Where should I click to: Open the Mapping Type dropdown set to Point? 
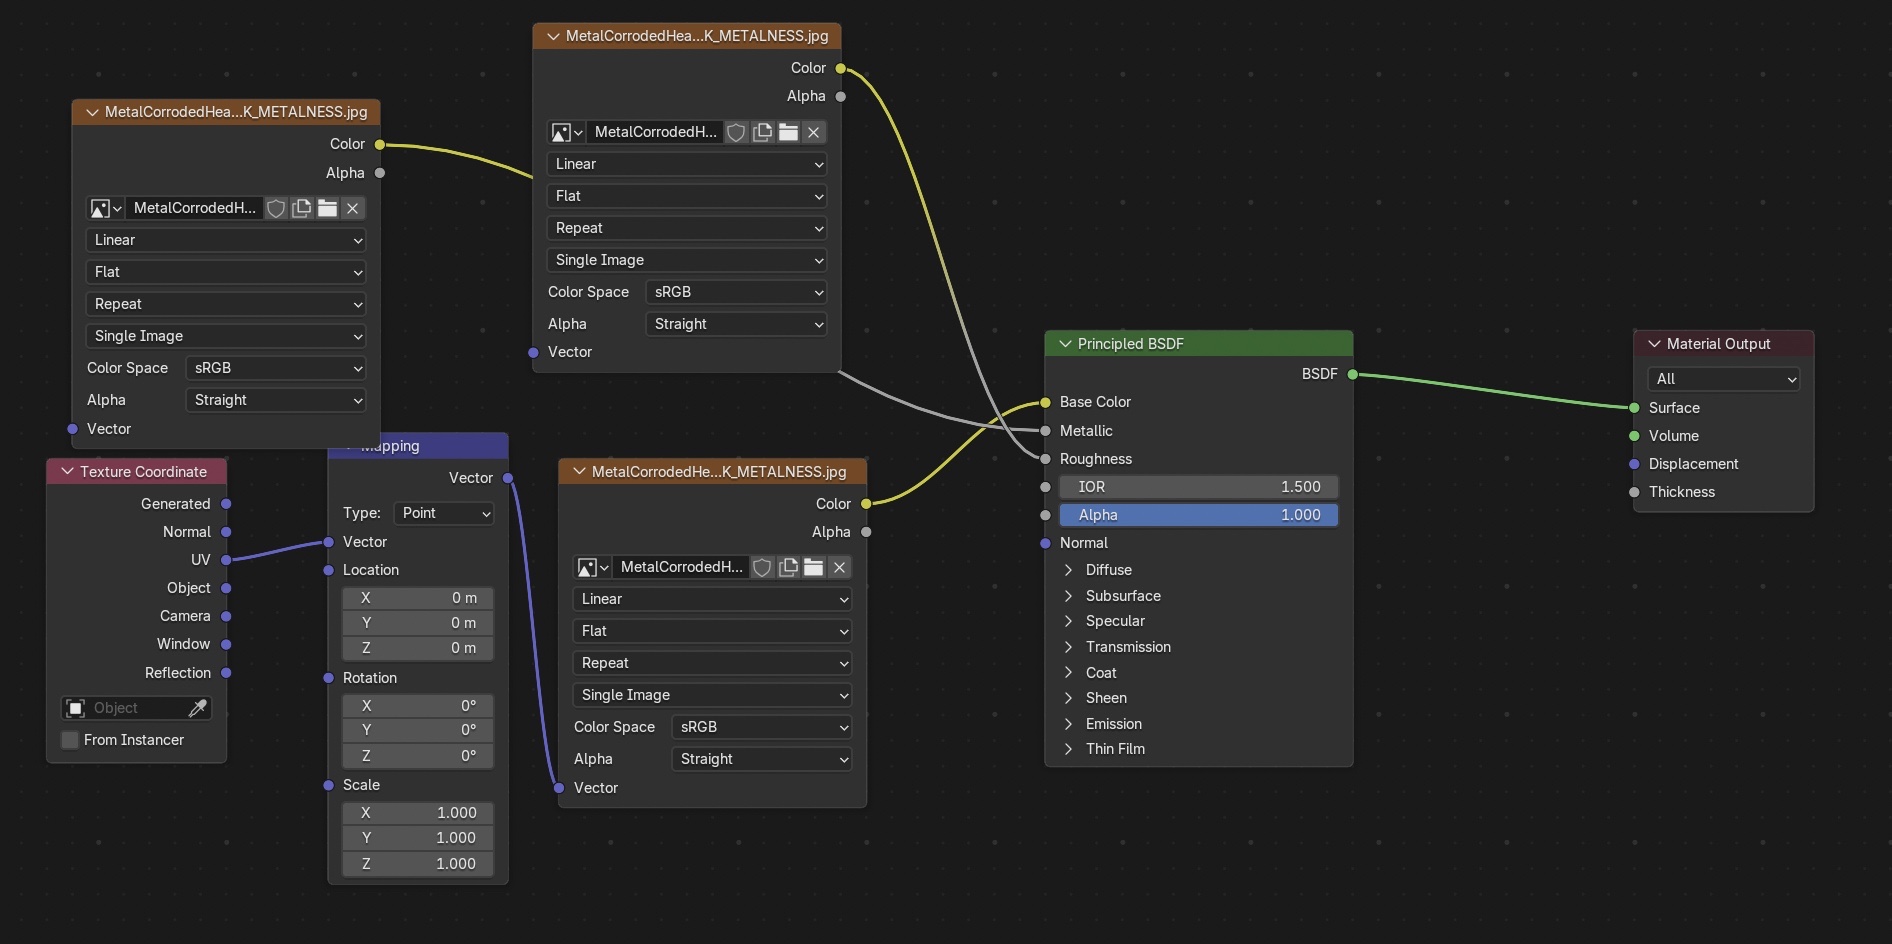[x=445, y=513]
